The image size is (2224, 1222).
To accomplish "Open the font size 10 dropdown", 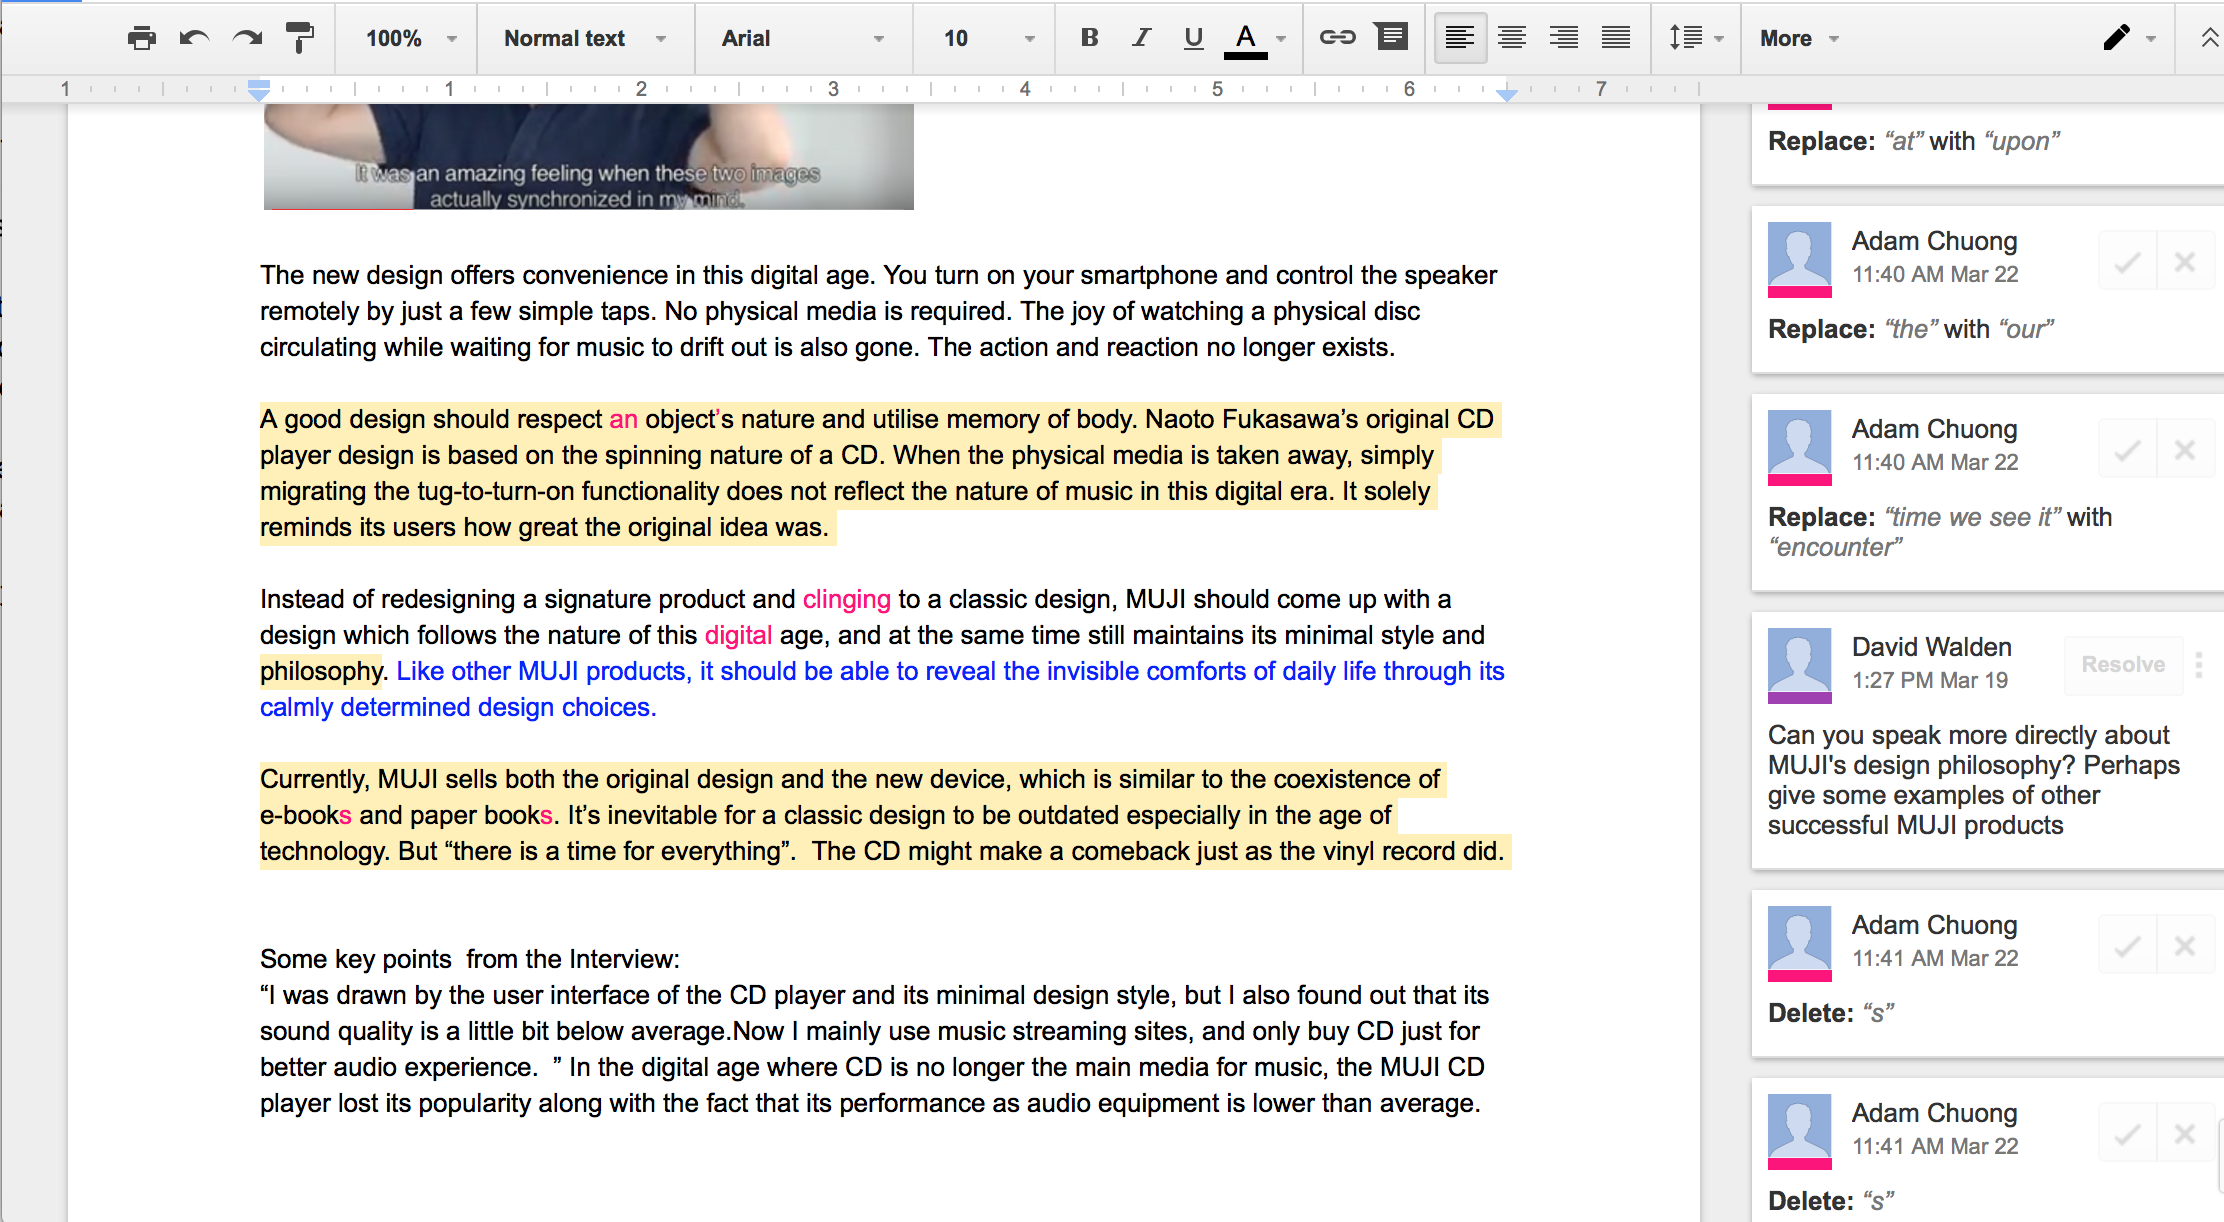I will pyautogui.click(x=988, y=38).
